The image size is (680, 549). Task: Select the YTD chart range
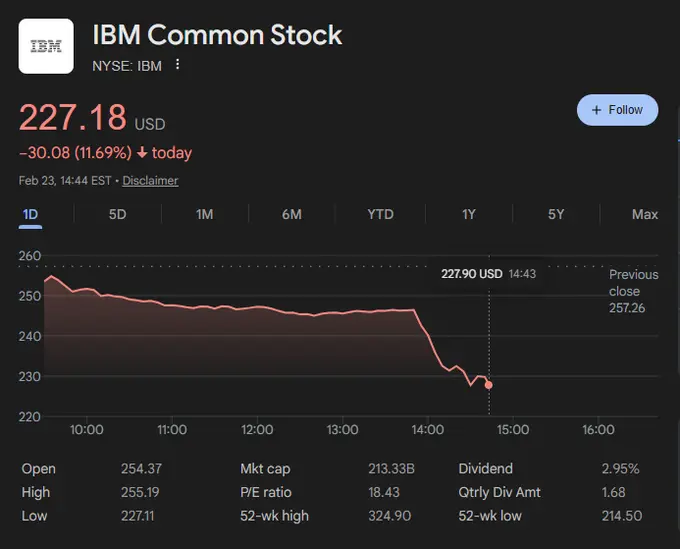pos(380,214)
